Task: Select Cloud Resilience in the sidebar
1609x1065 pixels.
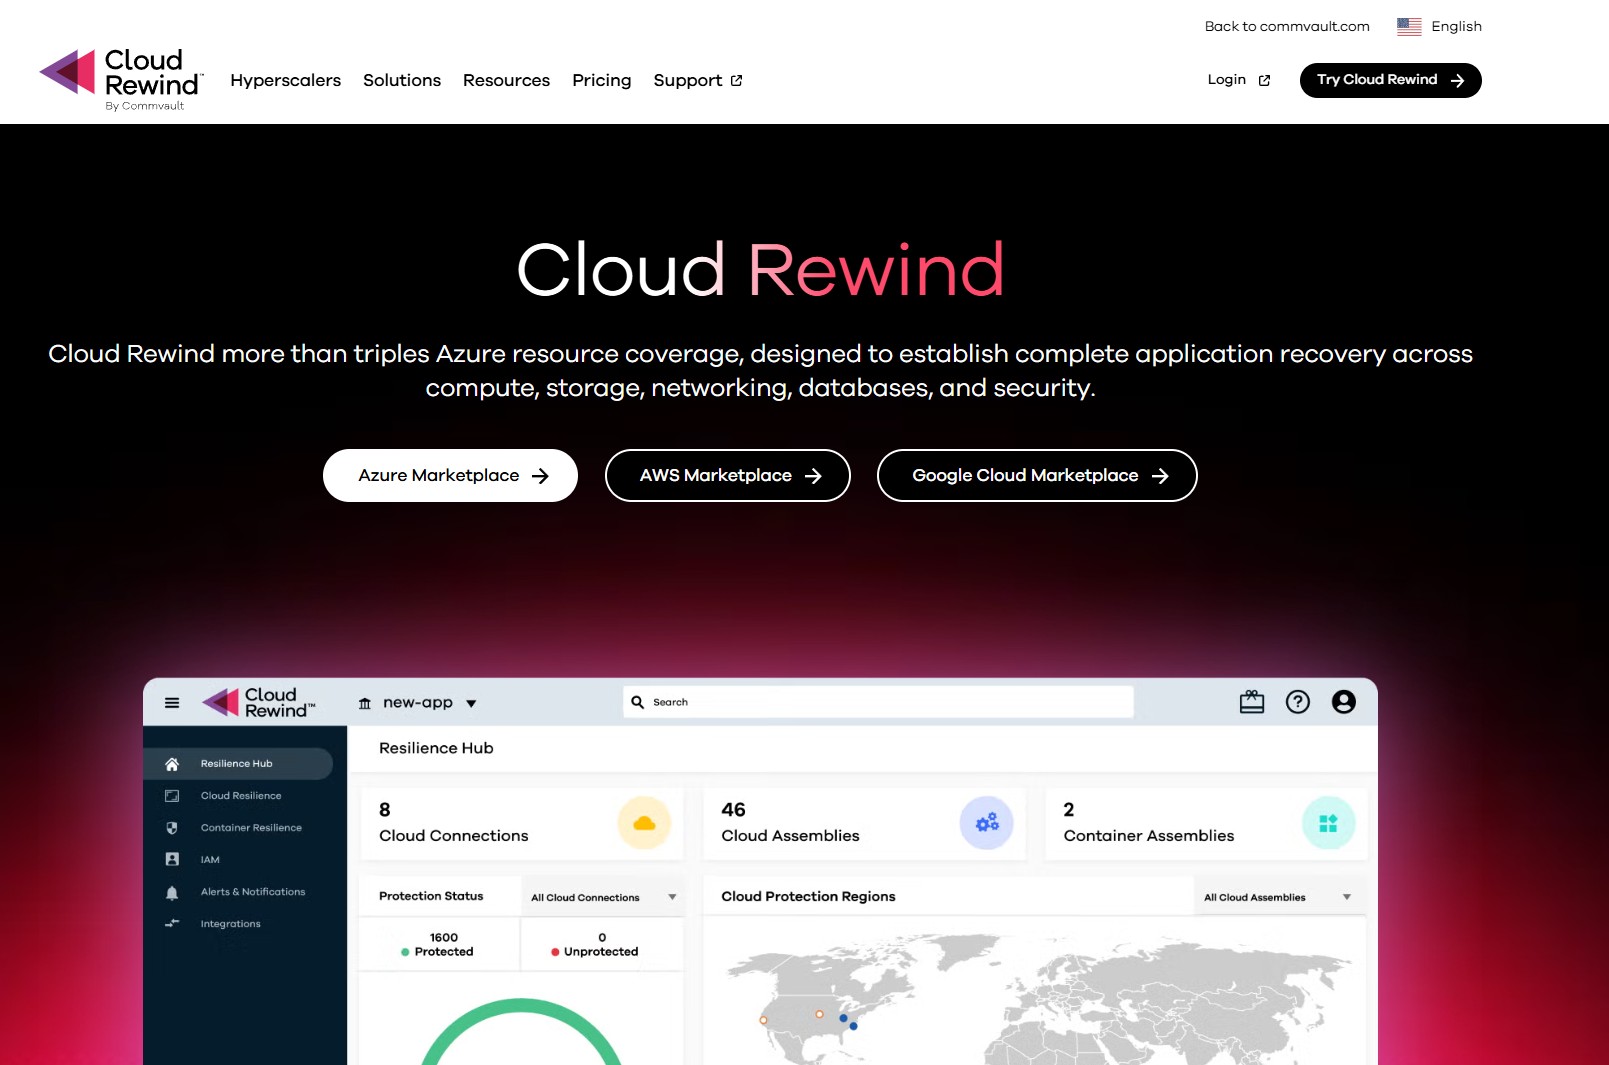Action: pyautogui.click(x=239, y=796)
